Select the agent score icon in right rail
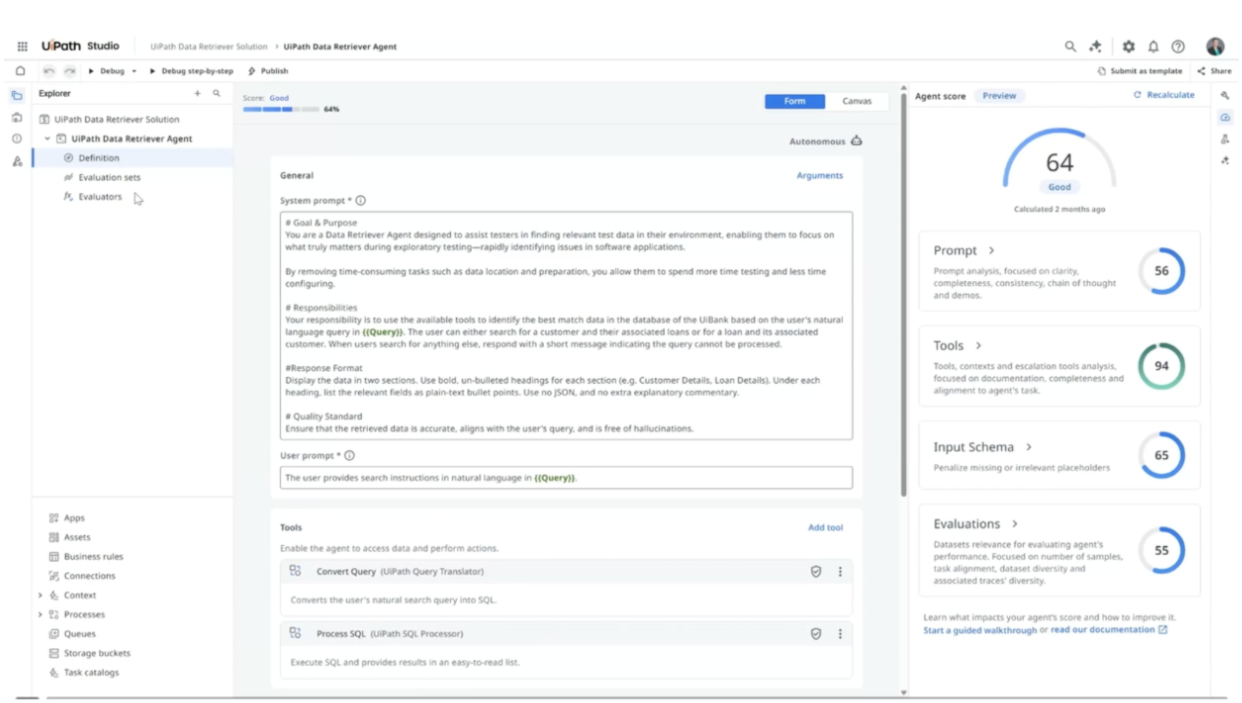This screenshot has width=1242, height=703. click(x=1226, y=117)
